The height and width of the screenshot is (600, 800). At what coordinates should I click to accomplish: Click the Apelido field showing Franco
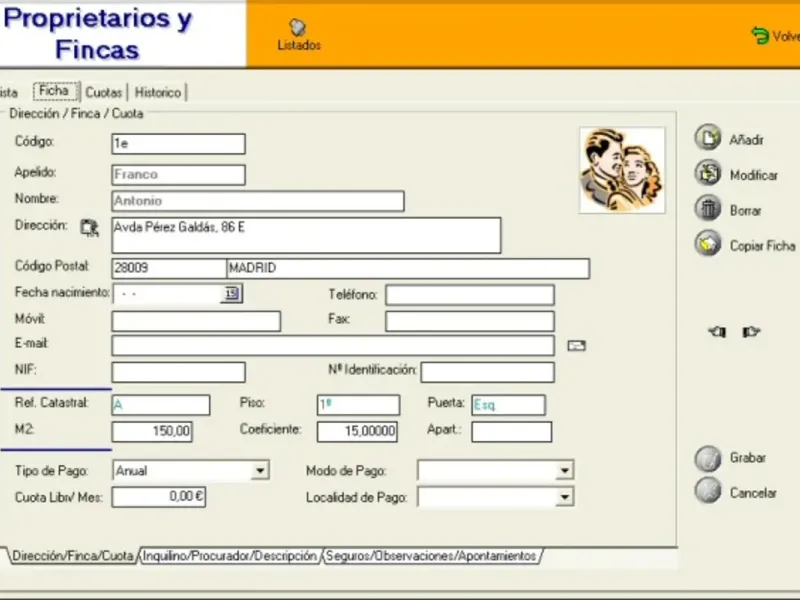(x=179, y=174)
